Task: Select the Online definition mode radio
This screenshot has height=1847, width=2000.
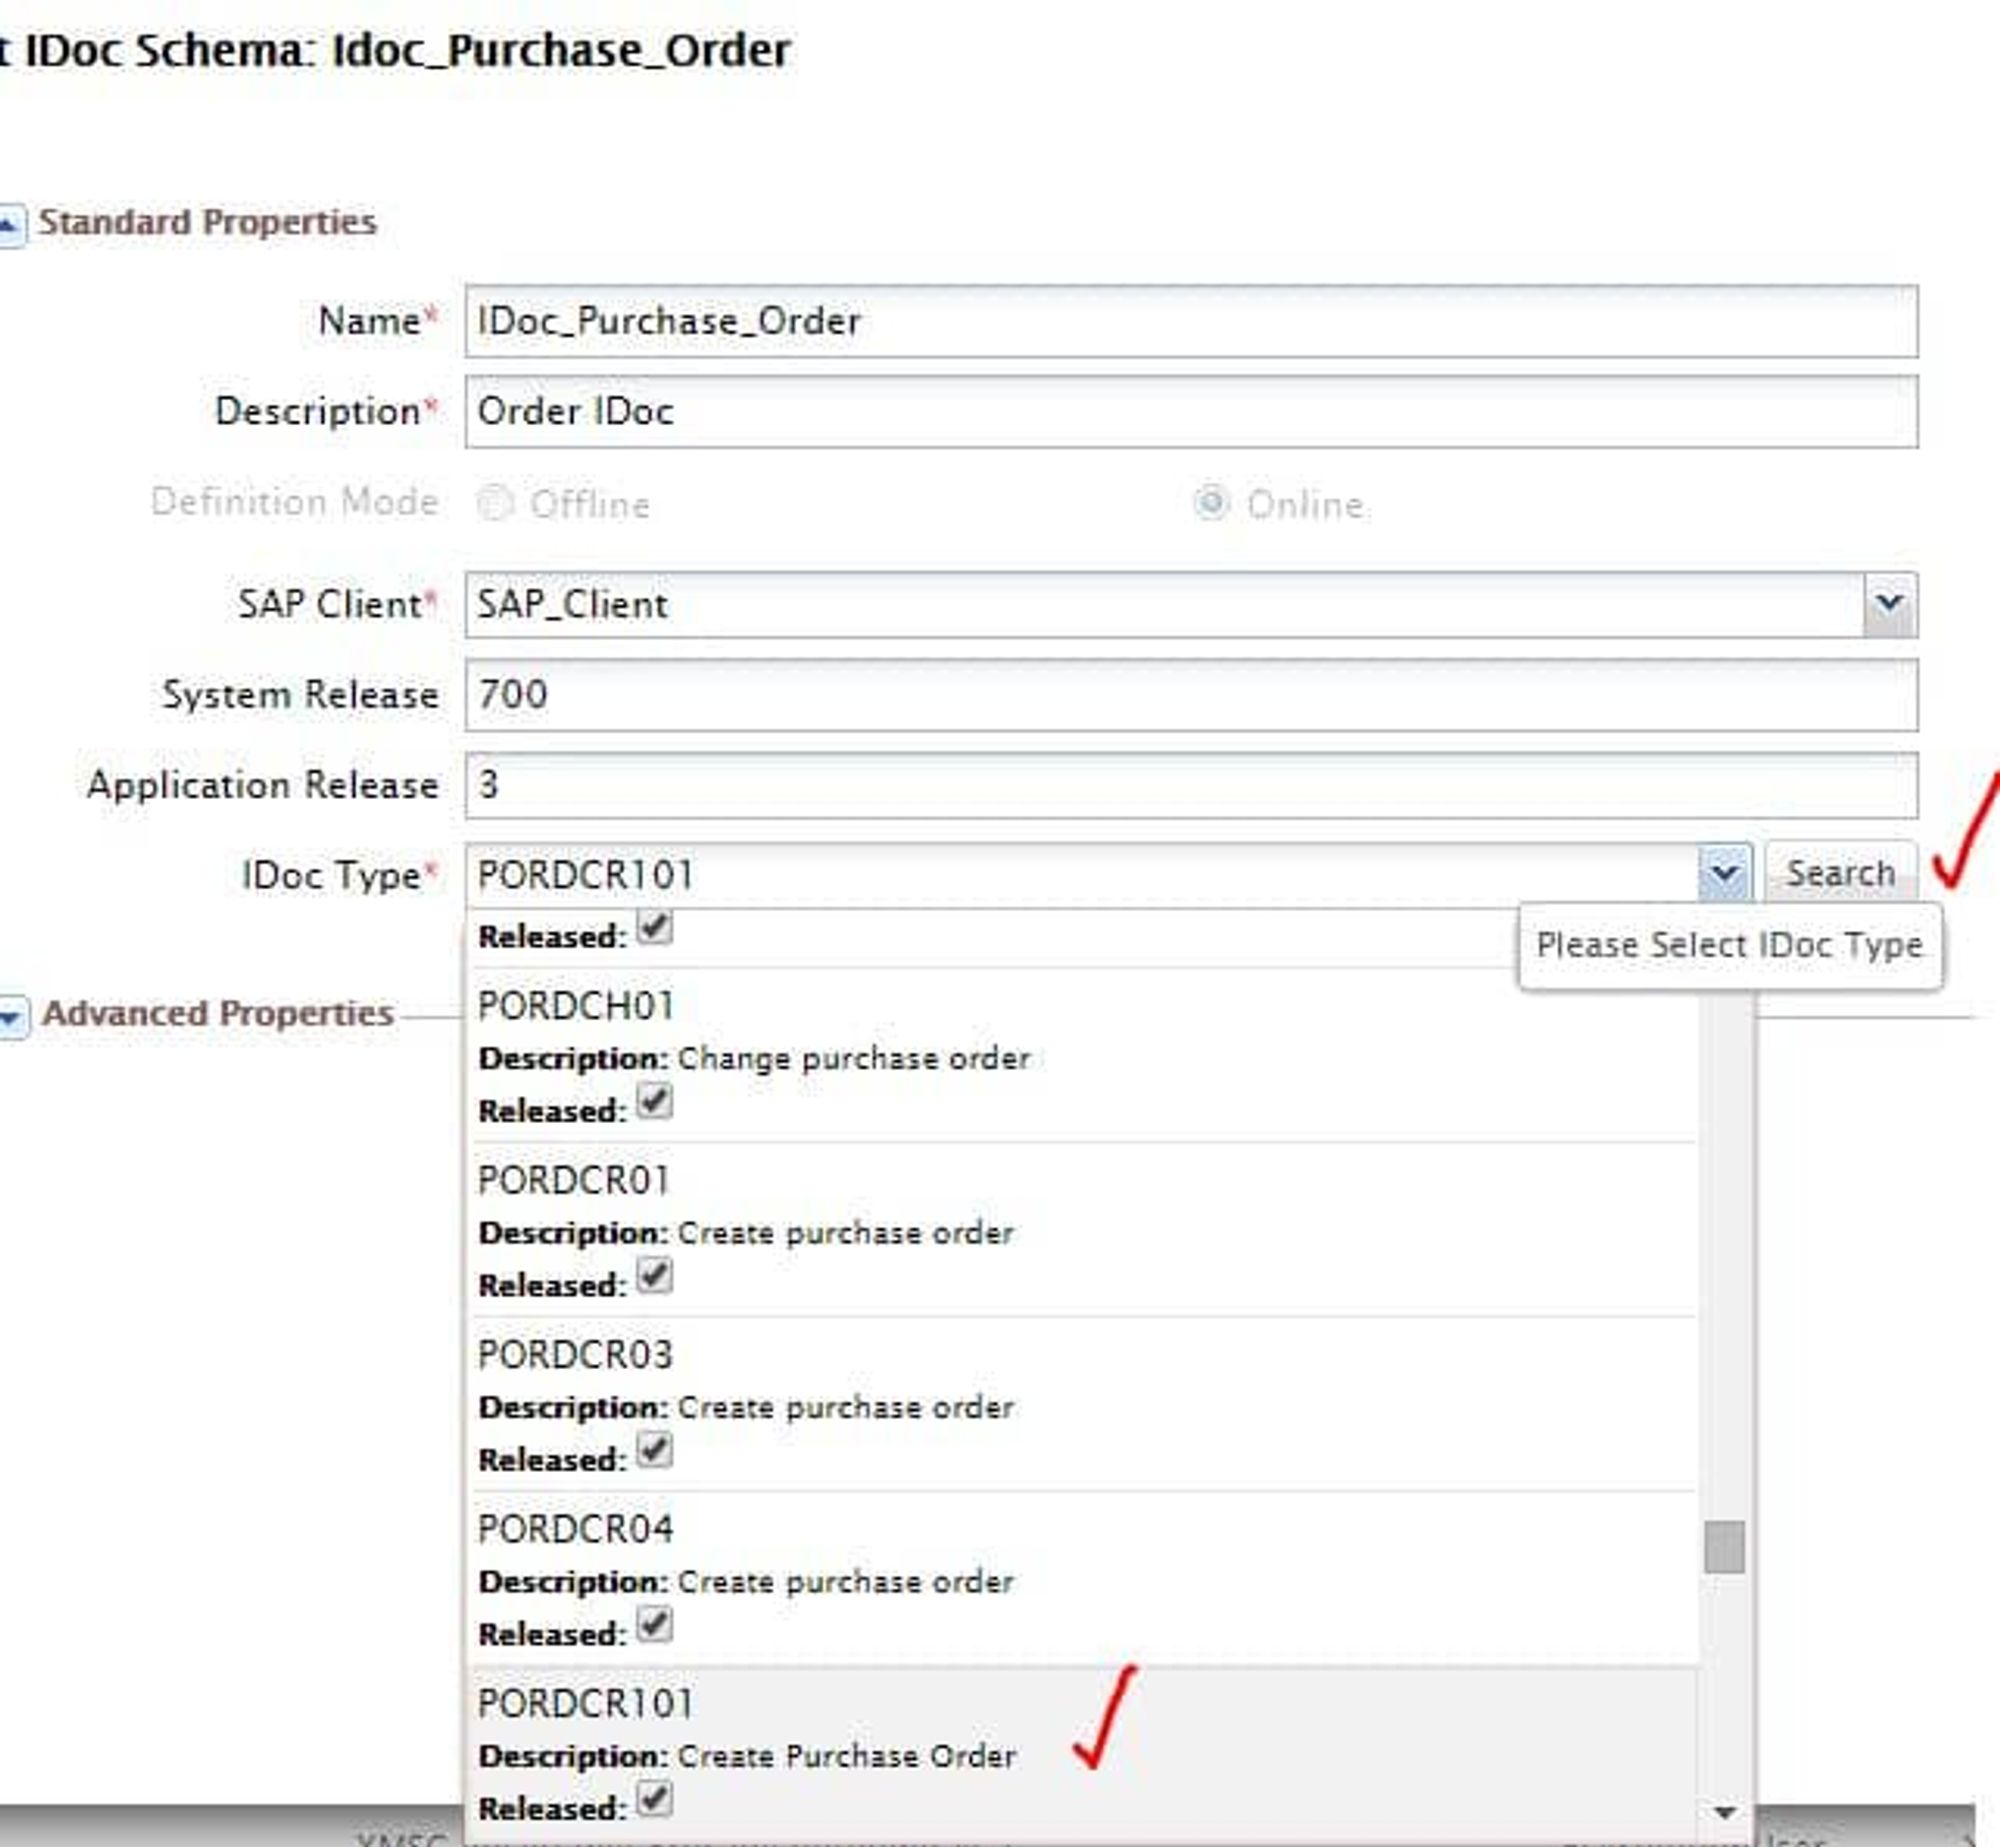Action: pyautogui.click(x=1211, y=503)
